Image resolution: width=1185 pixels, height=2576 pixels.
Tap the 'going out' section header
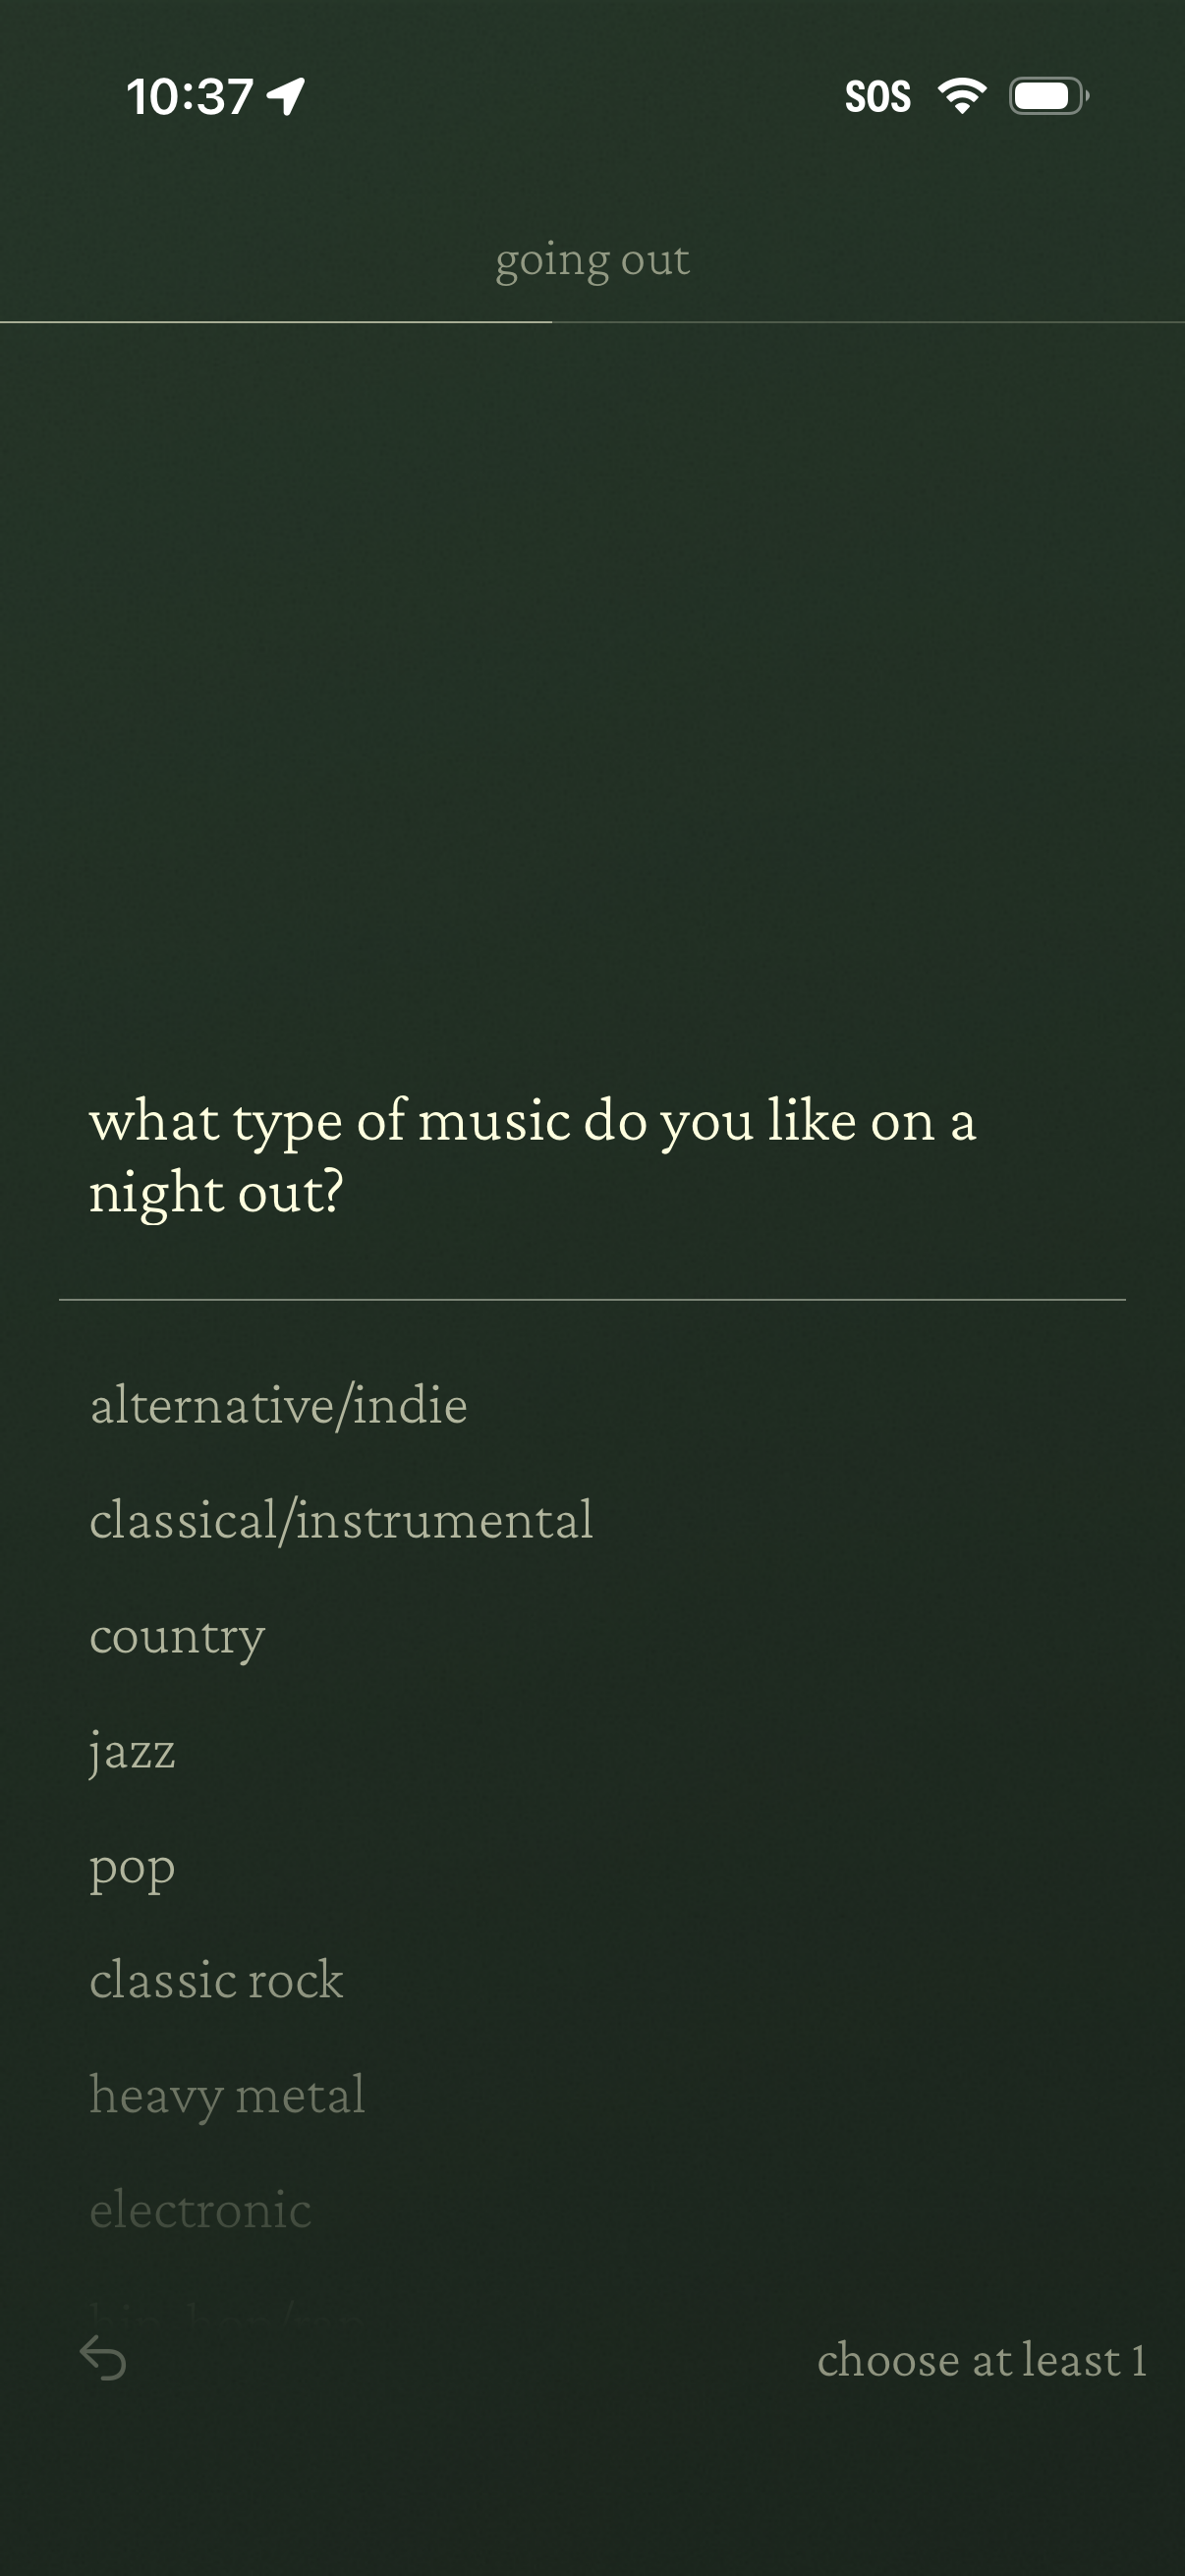click(x=592, y=260)
